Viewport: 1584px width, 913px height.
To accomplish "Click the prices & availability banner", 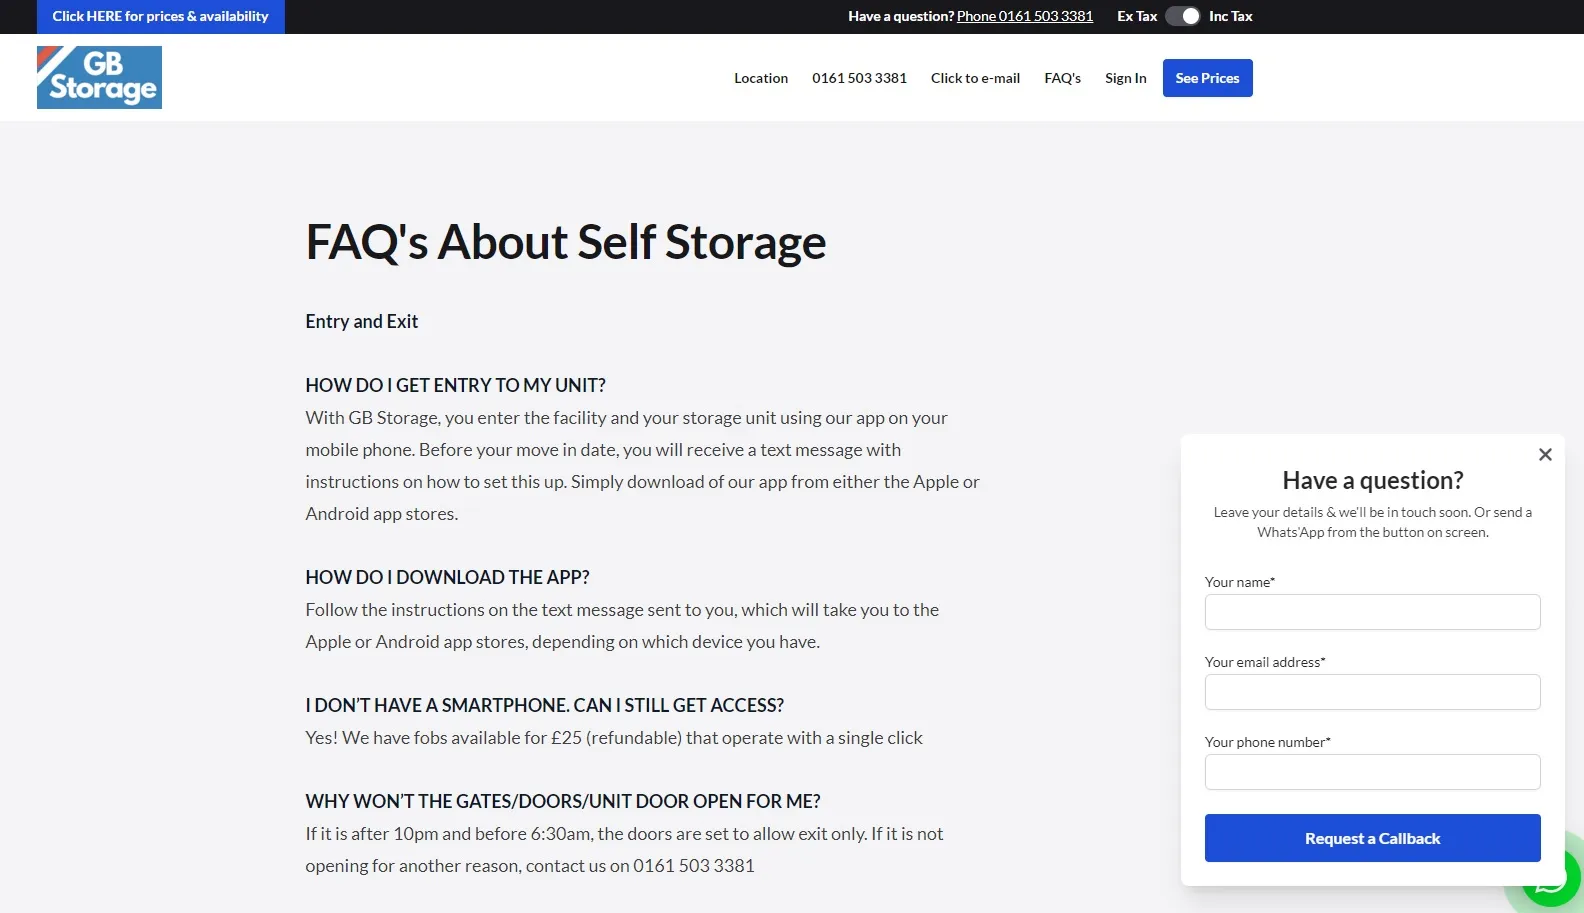I will click(x=161, y=16).
